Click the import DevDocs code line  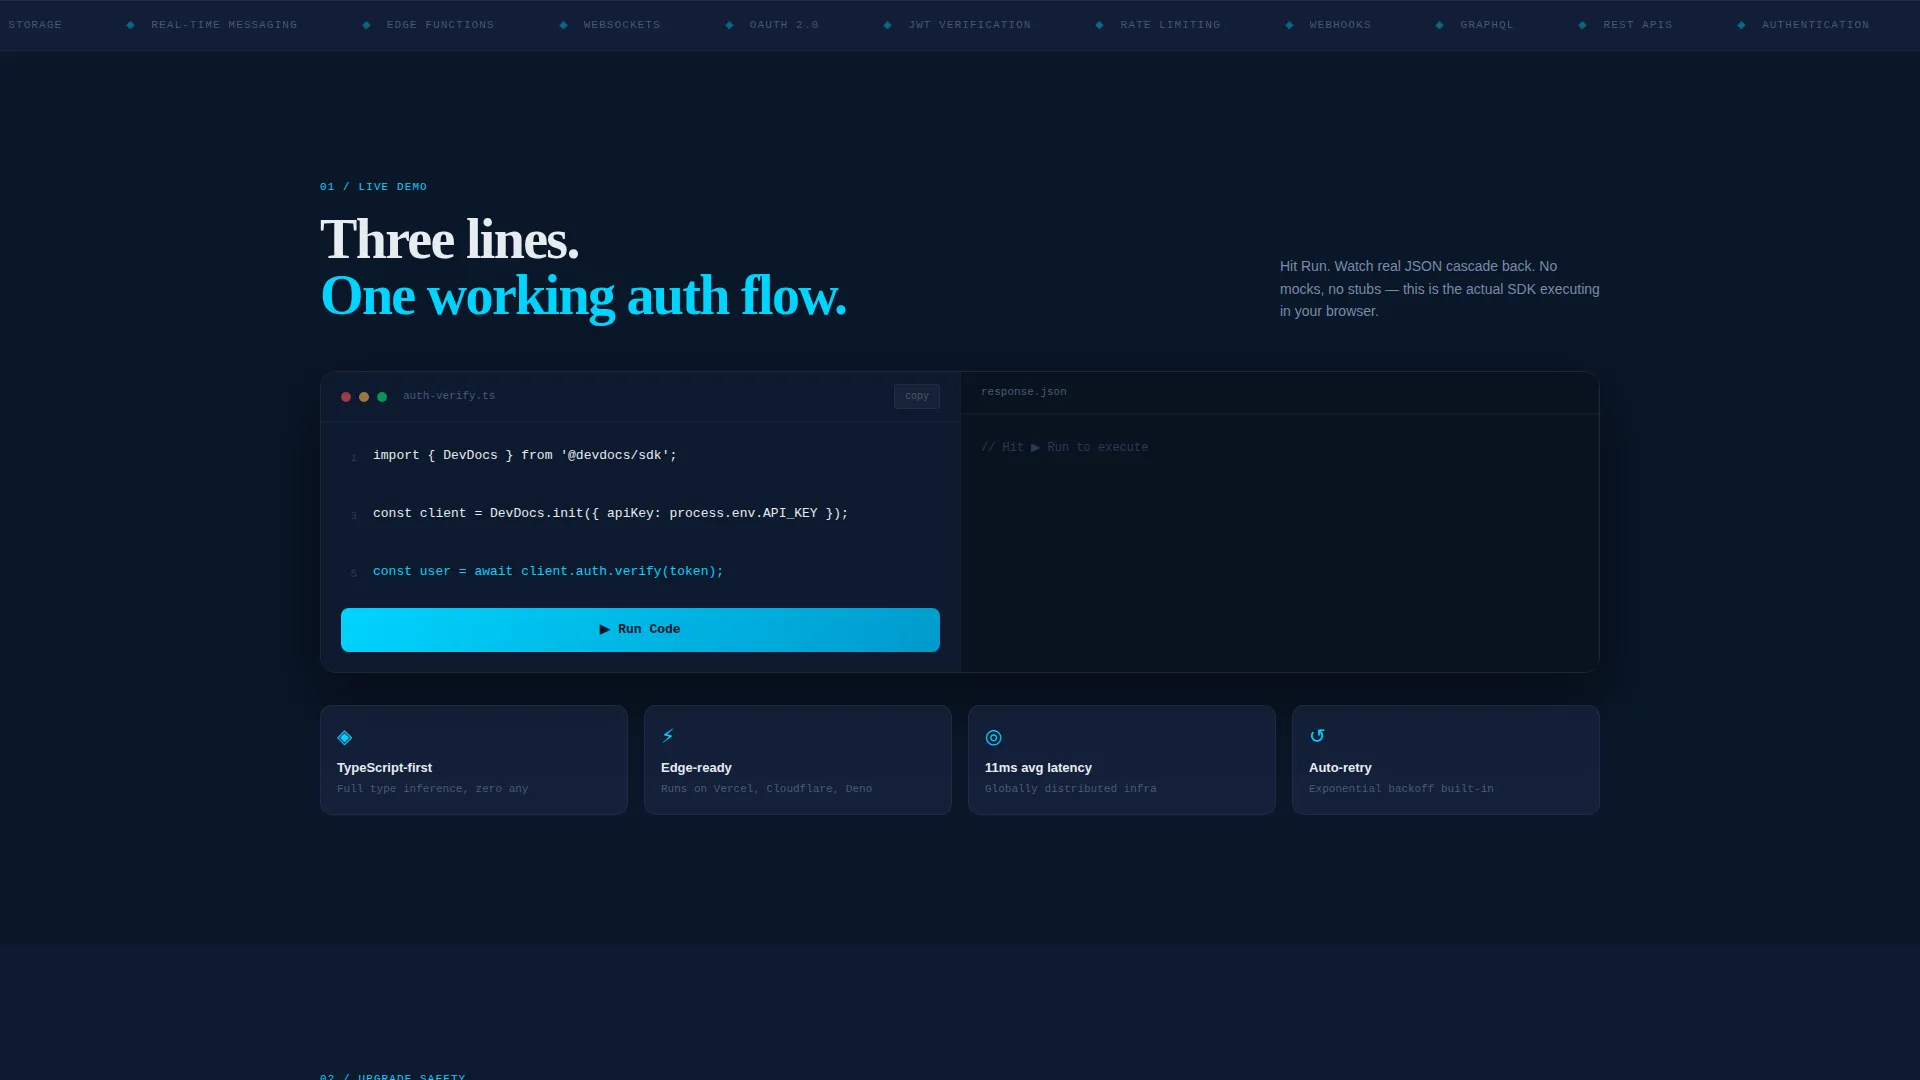coord(525,455)
